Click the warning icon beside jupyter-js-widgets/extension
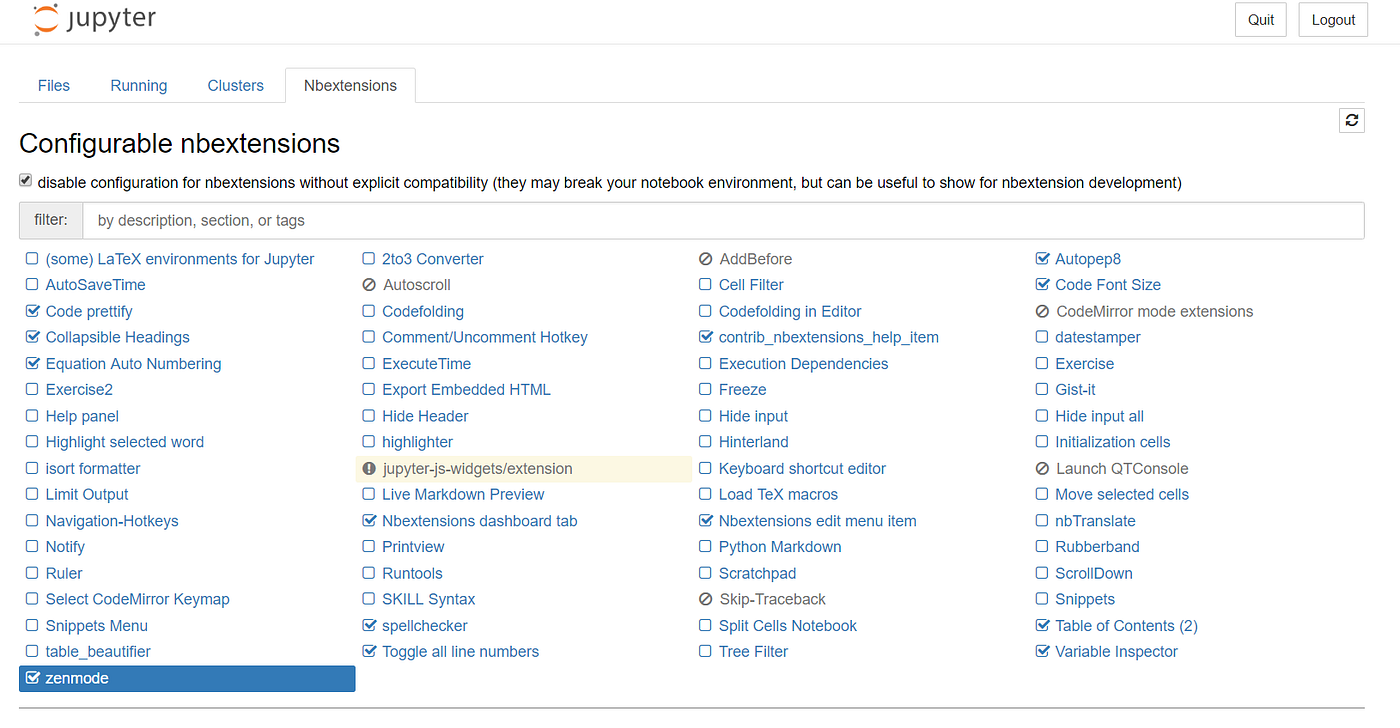1400x728 pixels. (369, 468)
